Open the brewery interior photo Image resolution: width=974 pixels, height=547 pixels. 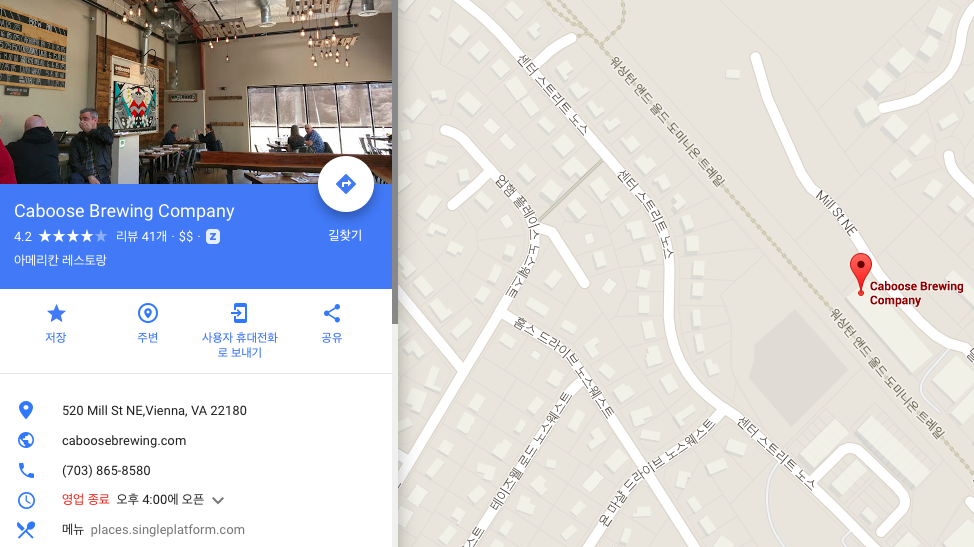(x=196, y=92)
